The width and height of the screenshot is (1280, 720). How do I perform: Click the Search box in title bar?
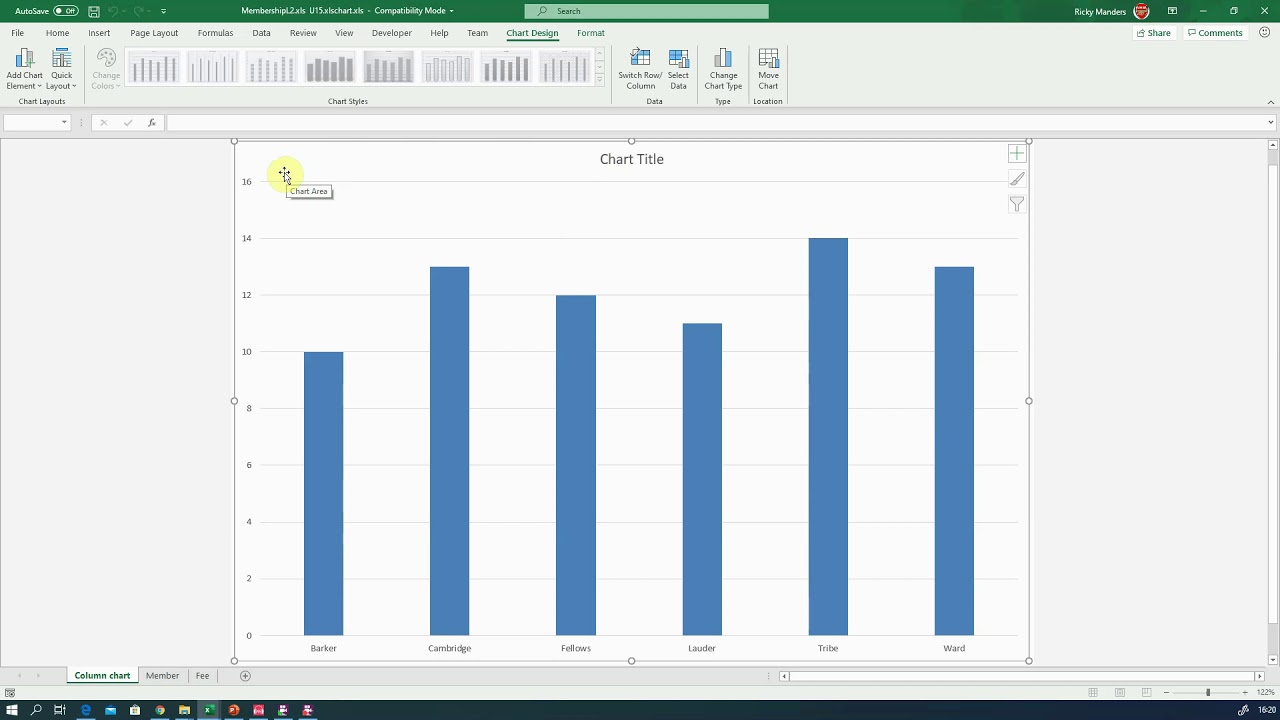click(x=647, y=11)
